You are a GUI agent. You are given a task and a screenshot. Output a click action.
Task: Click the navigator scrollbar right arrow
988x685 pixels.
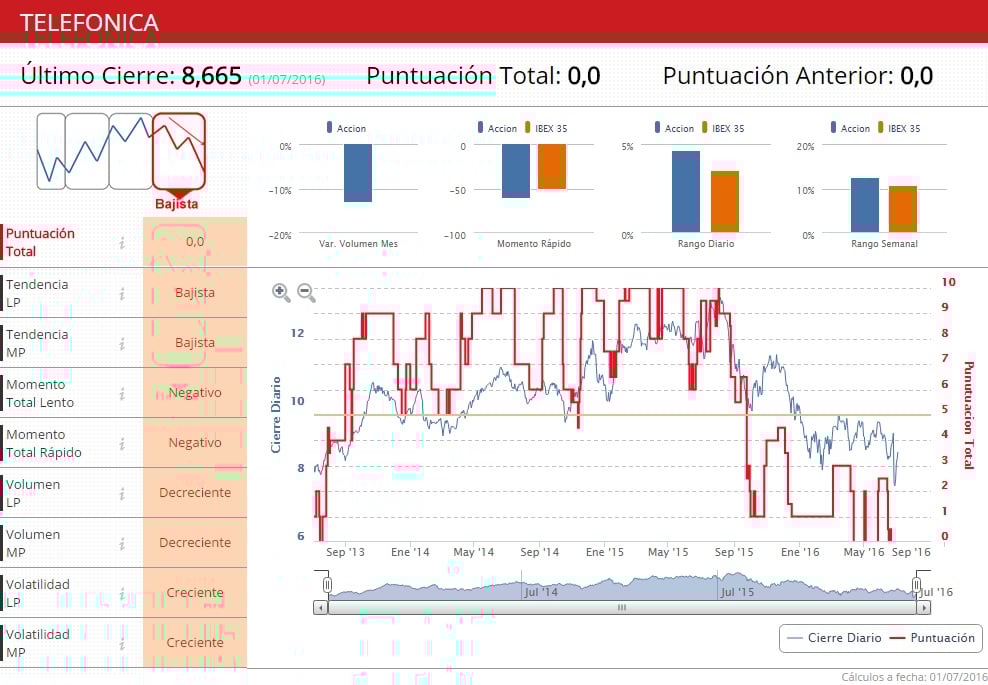[x=924, y=607]
